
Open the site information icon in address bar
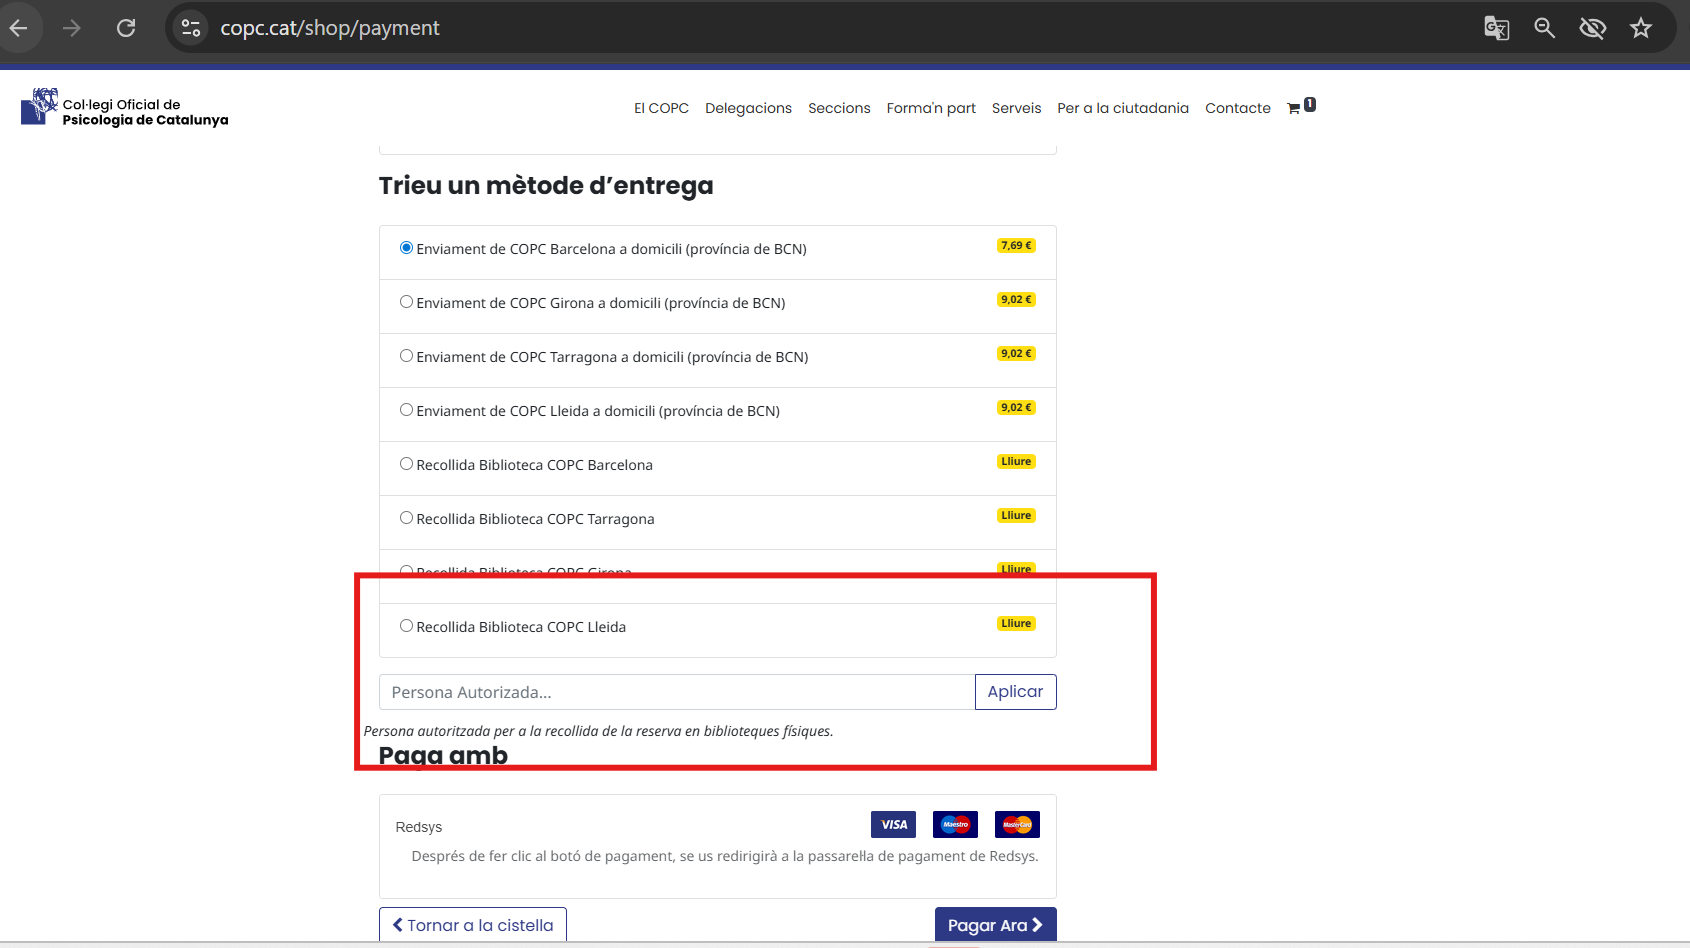pyautogui.click(x=191, y=28)
